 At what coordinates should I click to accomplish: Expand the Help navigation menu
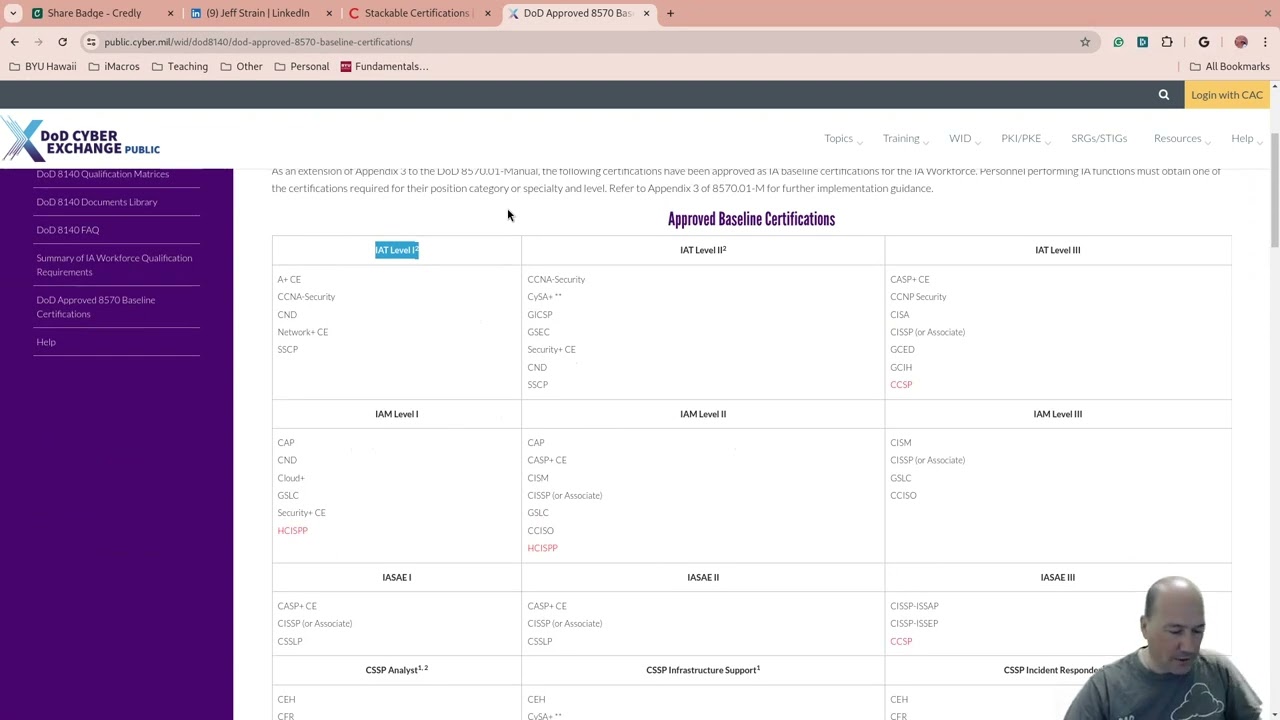pos(1245,139)
